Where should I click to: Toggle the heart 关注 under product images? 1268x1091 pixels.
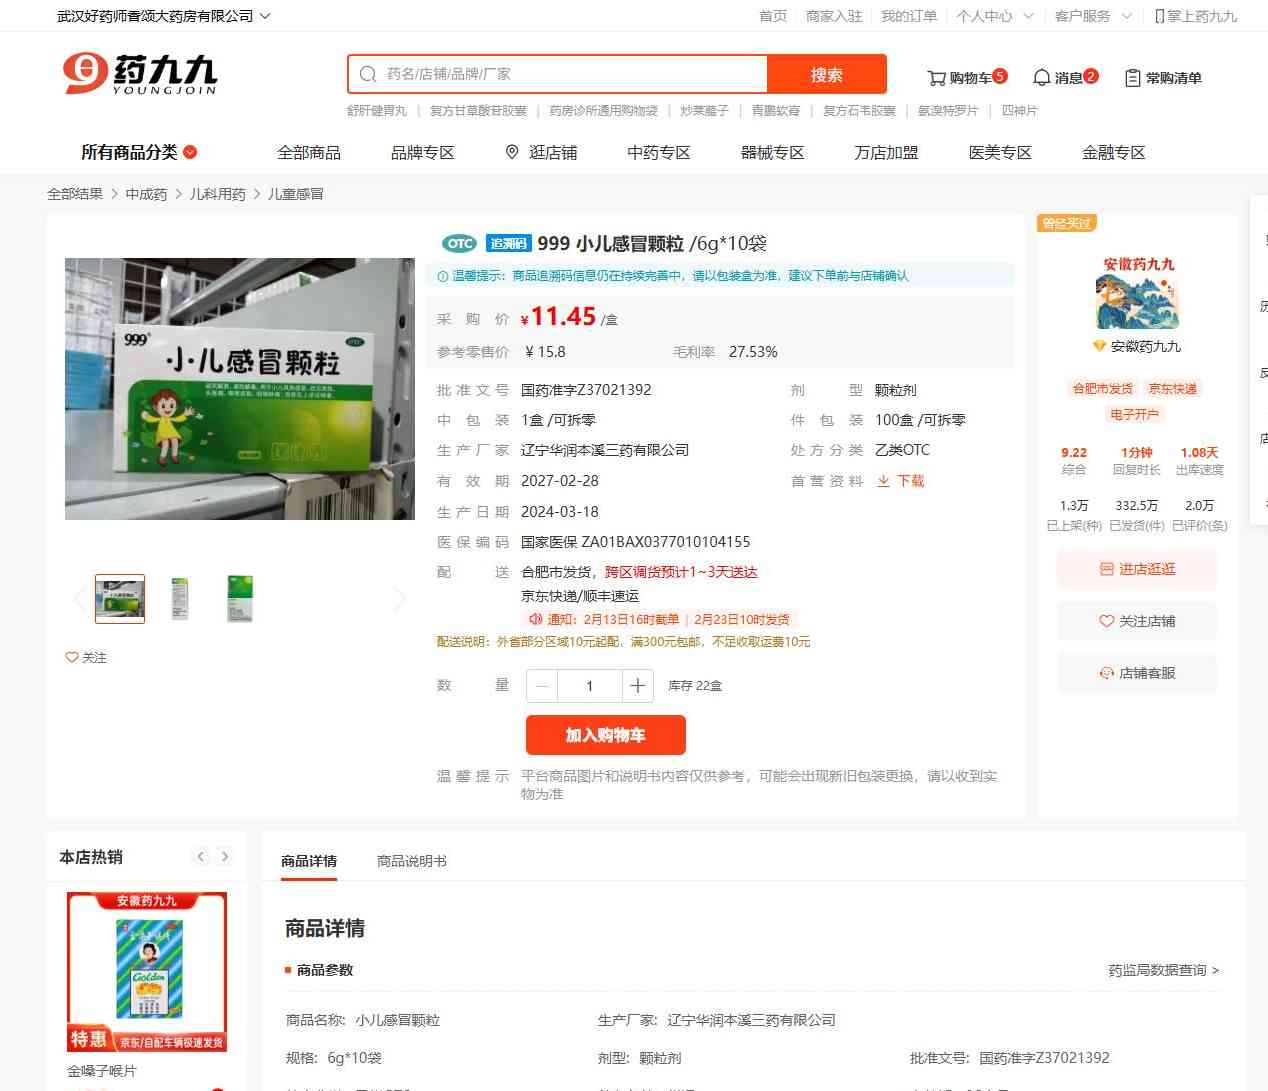pyautogui.click(x=86, y=657)
